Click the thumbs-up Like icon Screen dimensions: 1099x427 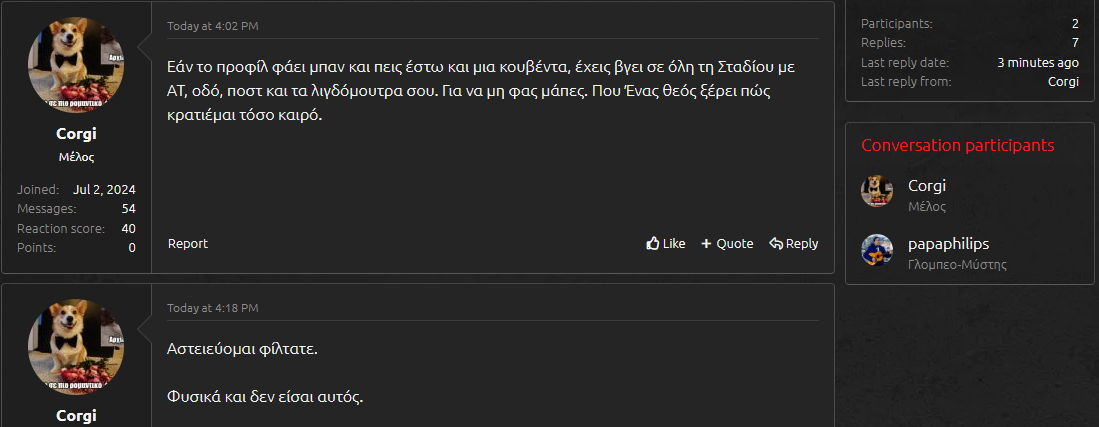click(x=653, y=243)
